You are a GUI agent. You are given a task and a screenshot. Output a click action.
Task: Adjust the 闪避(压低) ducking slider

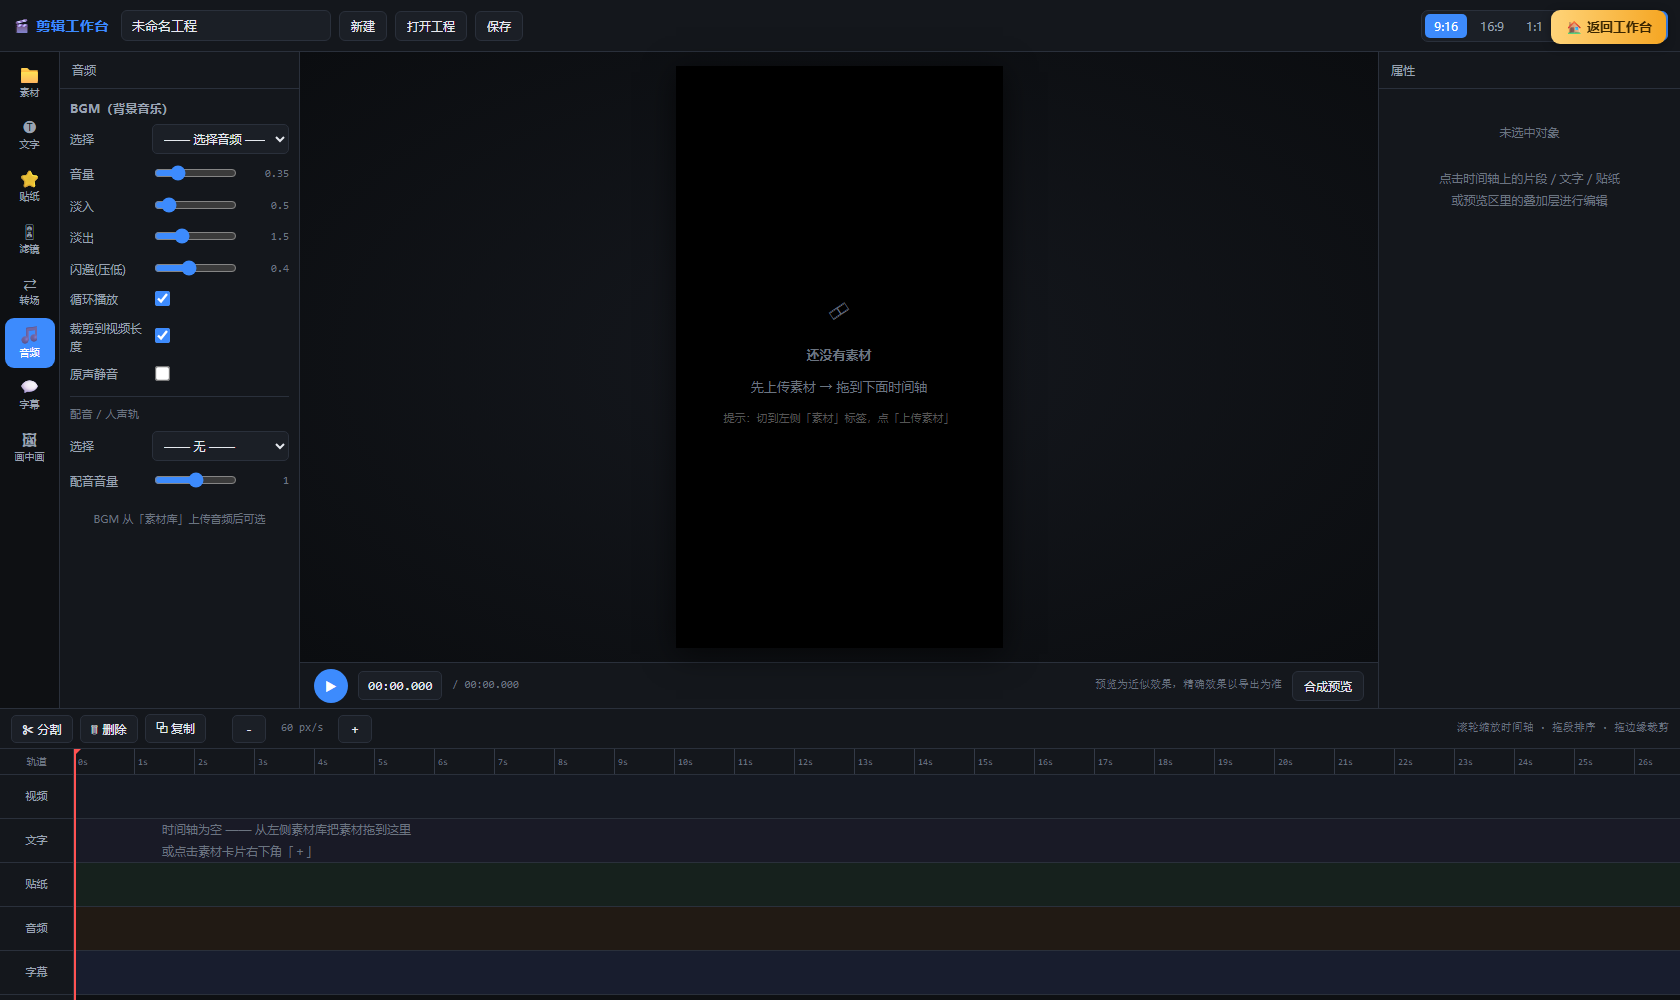pyautogui.click(x=195, y=268)
